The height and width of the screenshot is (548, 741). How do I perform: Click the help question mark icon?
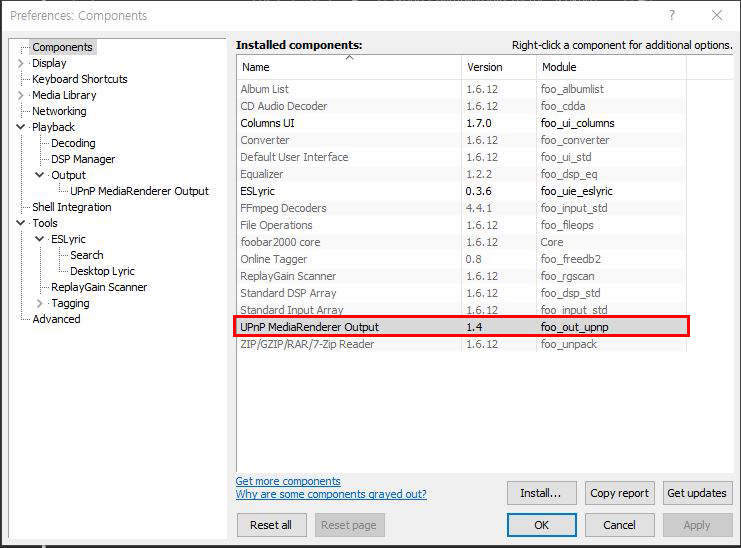click(x=672, y=16)
